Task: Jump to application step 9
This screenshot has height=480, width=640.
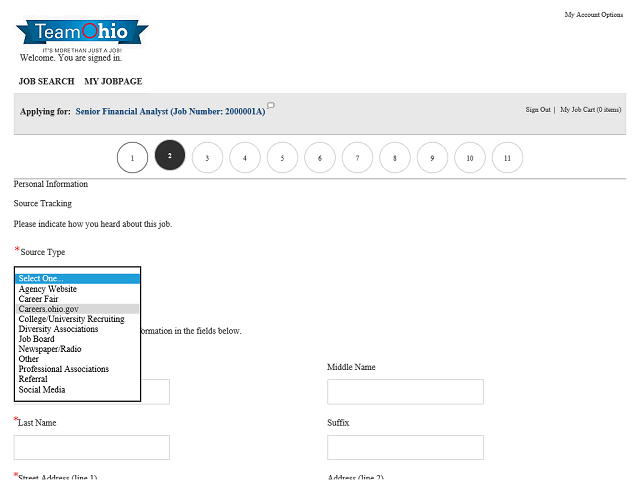Action: click(432, 158)
